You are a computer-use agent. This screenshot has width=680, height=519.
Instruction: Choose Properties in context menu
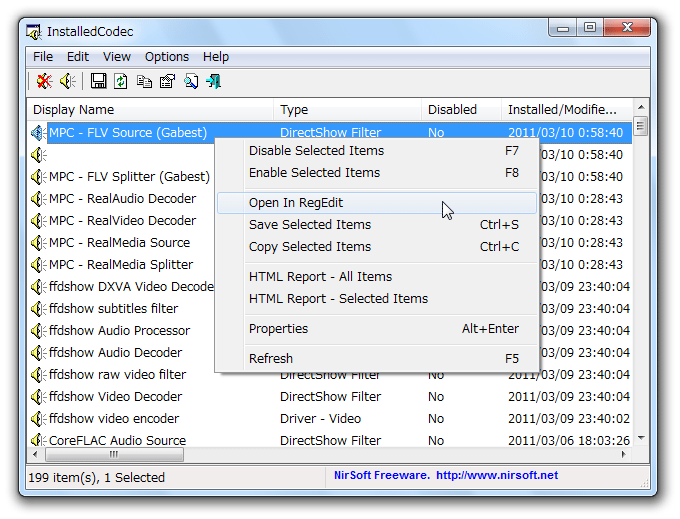pos(377,329)
